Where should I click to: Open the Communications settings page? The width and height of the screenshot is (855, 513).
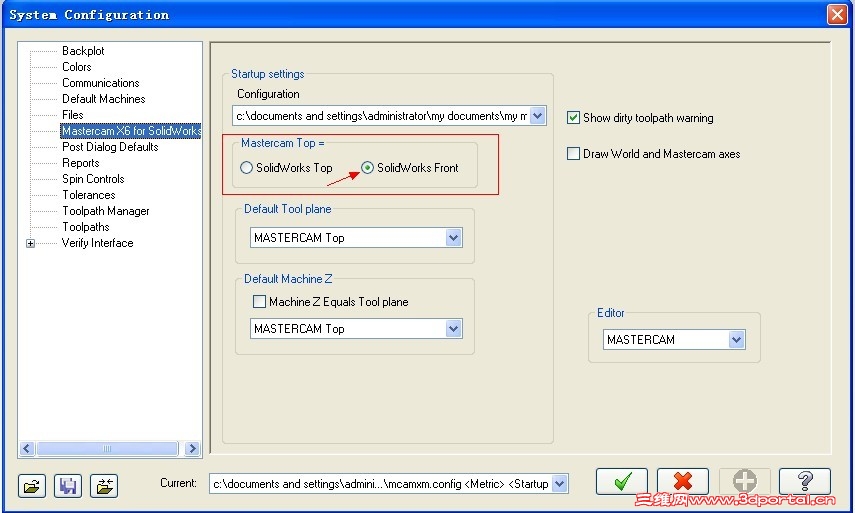tap(101, 83)
